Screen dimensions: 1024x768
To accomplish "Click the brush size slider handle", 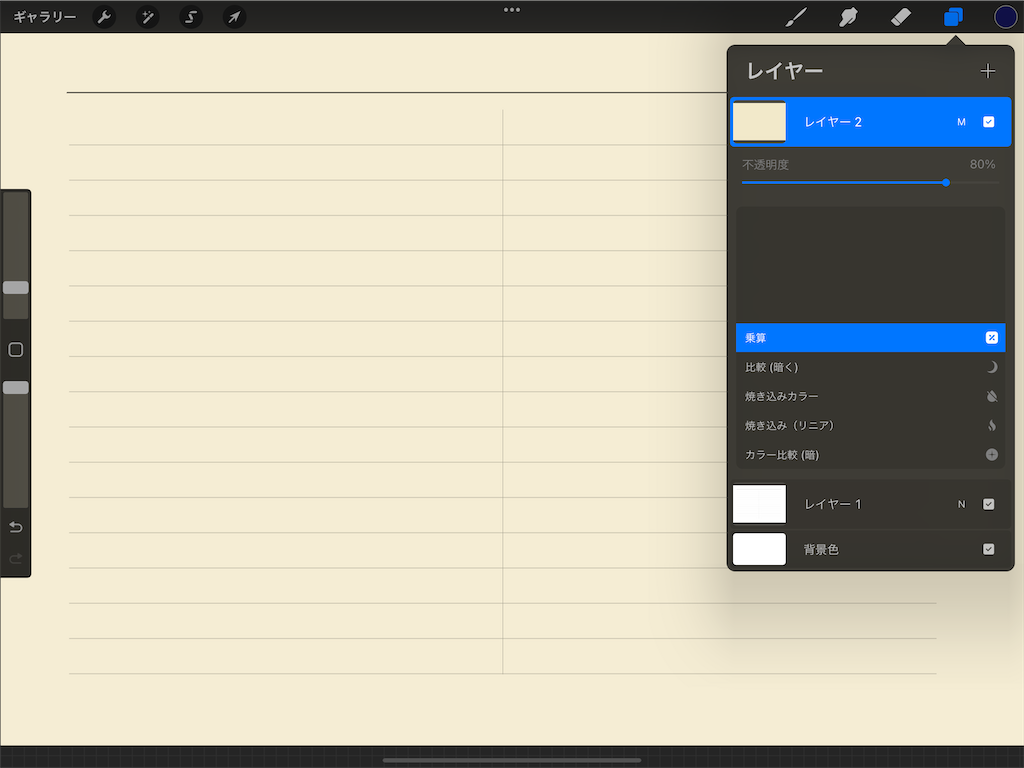I will pos(16,287).
